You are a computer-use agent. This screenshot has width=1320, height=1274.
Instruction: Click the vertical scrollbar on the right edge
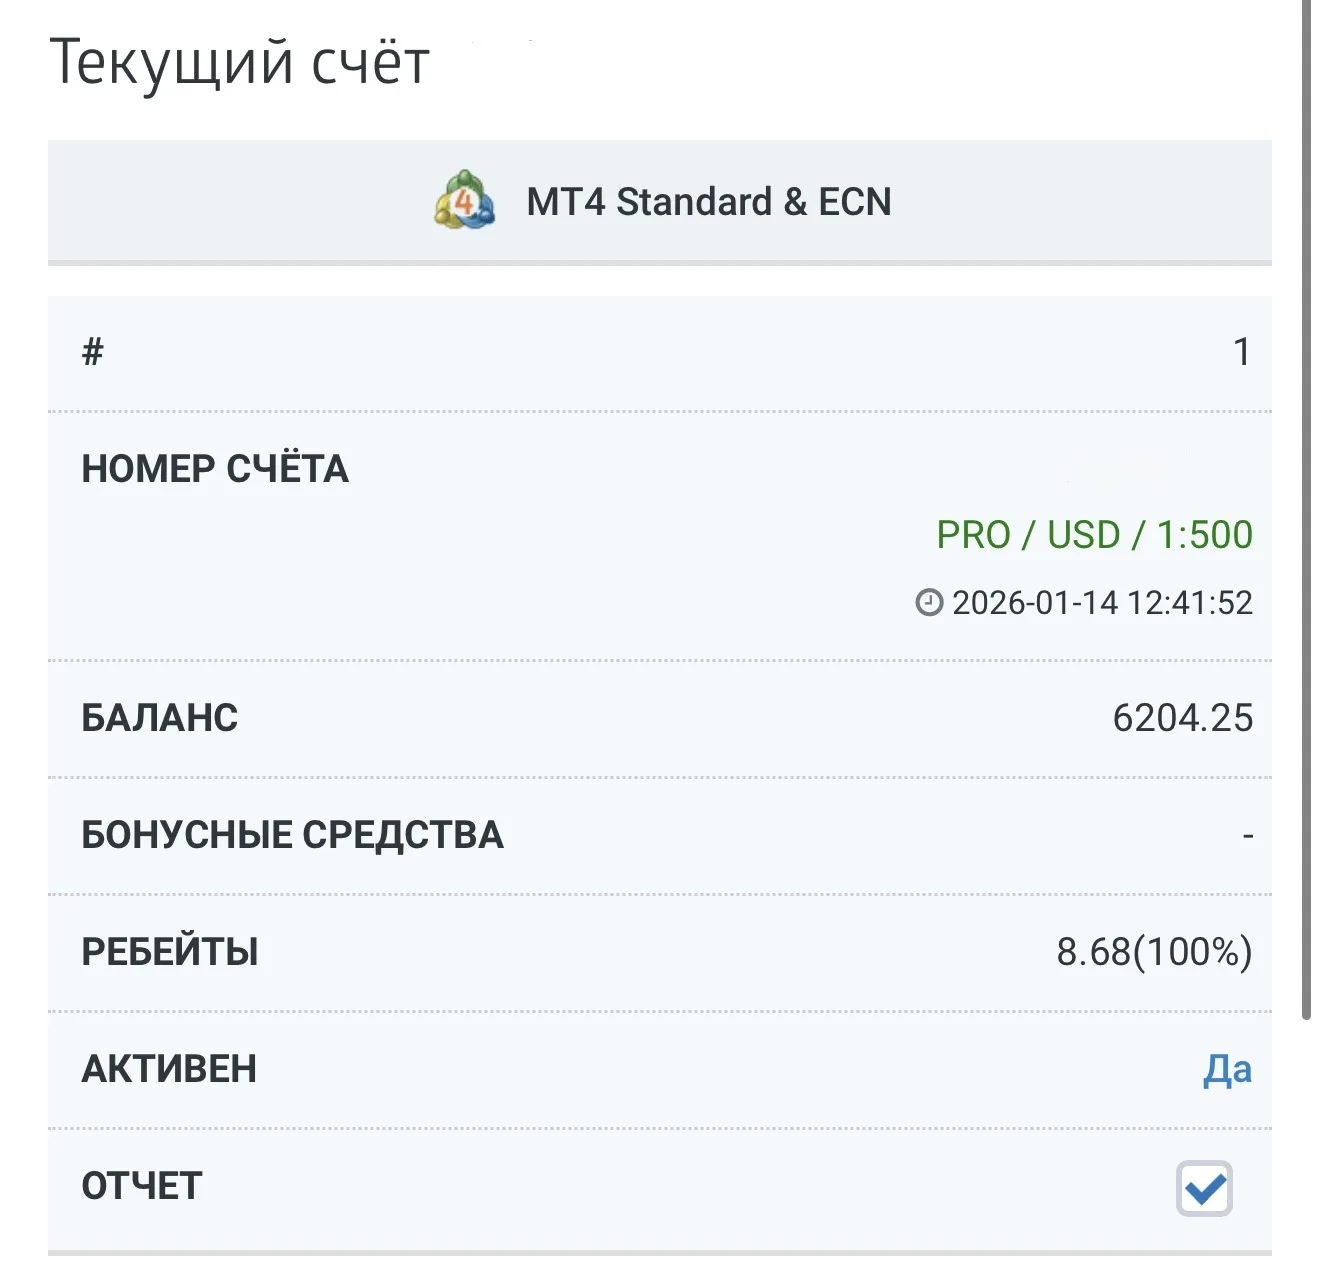click(x=1306, y=510)
